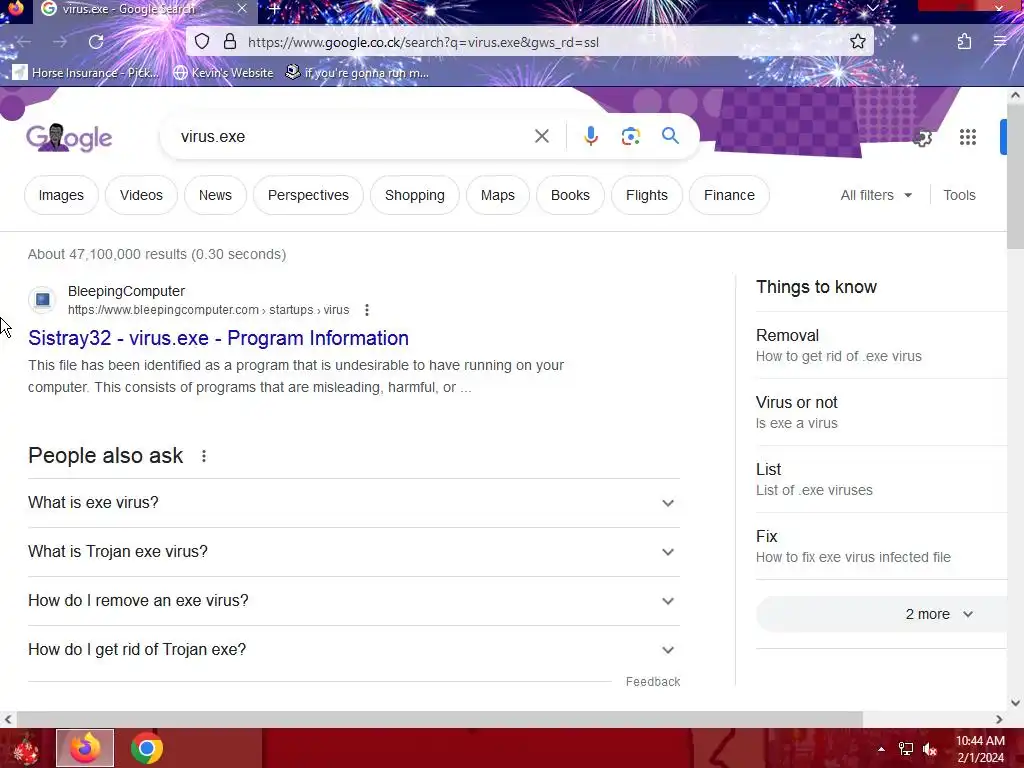Click the network tray icon
1024x768 pixels.
click(x=906, y=749)
